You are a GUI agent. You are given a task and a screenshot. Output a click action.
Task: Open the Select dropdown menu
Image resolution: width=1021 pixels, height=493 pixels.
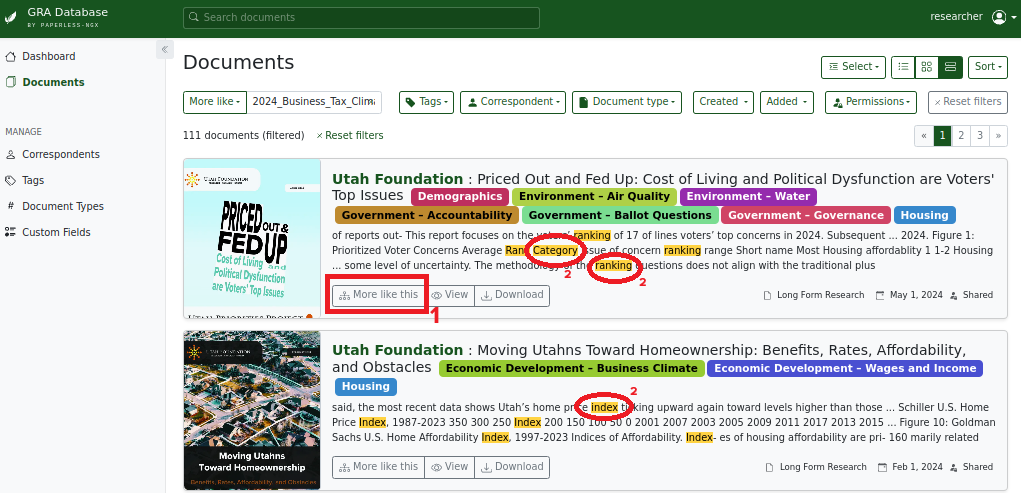pyautogui.click(x=852, y=67)
